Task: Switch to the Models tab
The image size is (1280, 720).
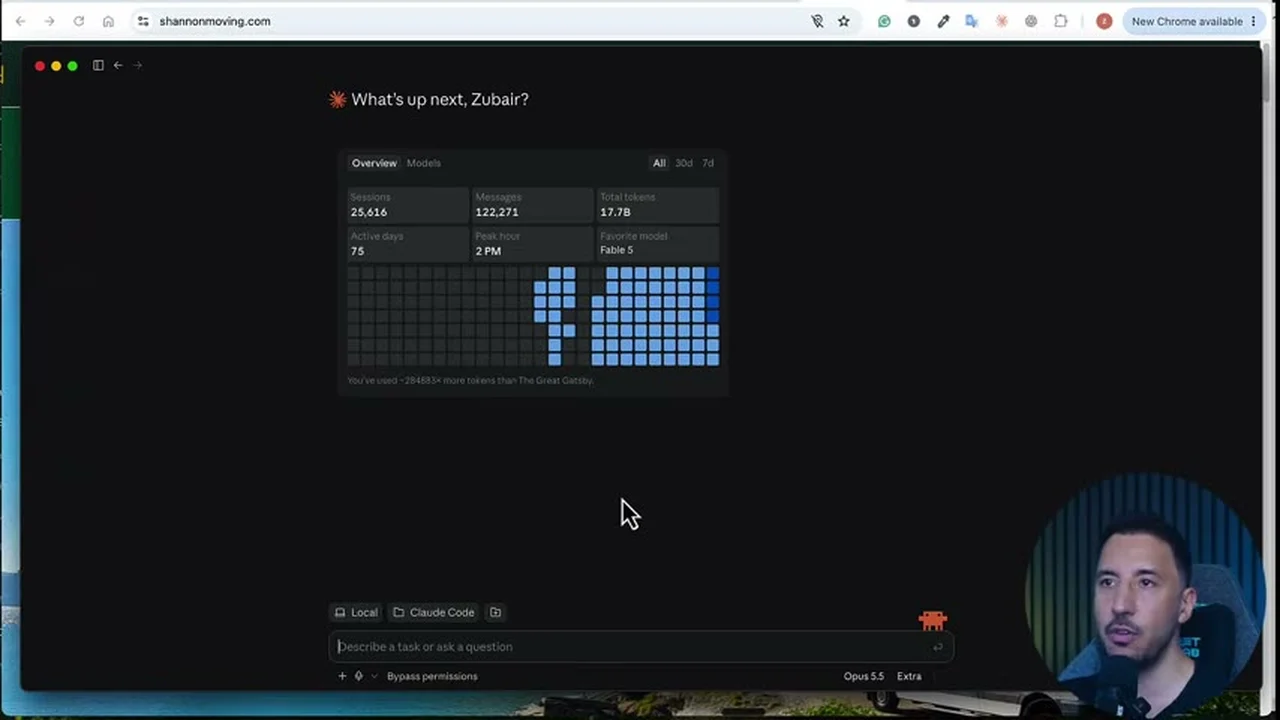Action: pos(424,163)
